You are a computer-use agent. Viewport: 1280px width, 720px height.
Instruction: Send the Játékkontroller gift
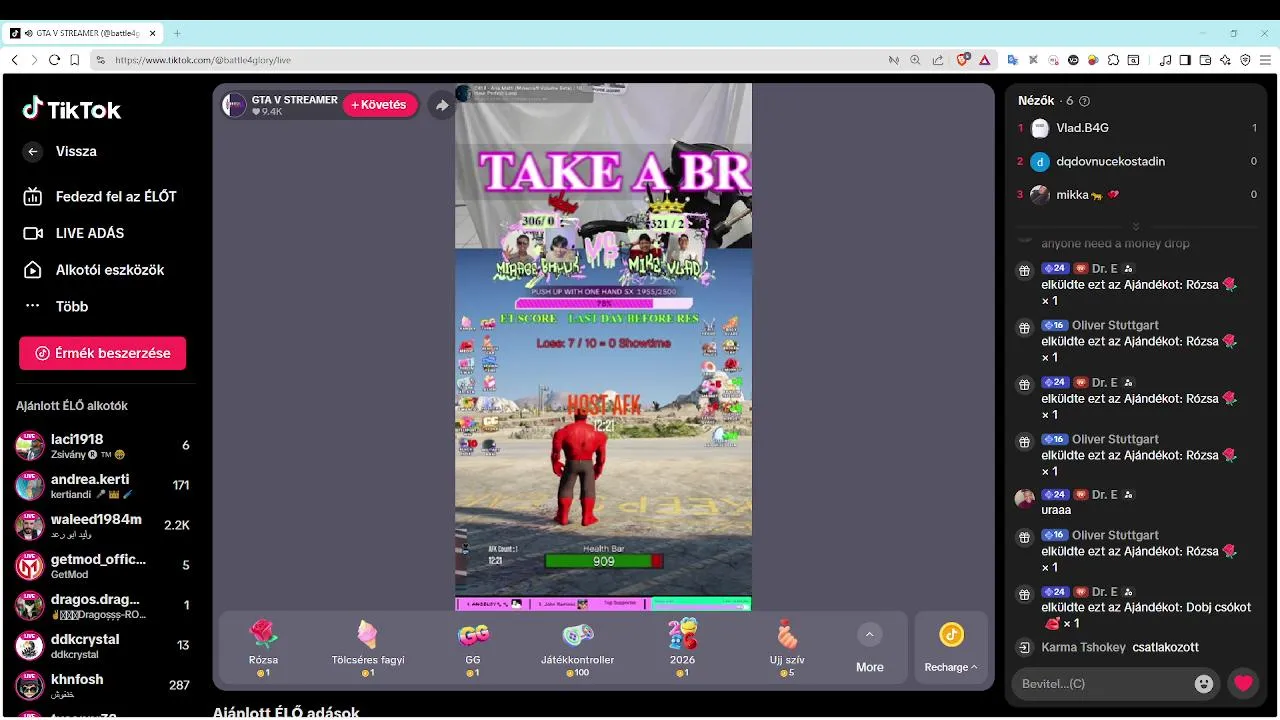[x=578, y=648]
